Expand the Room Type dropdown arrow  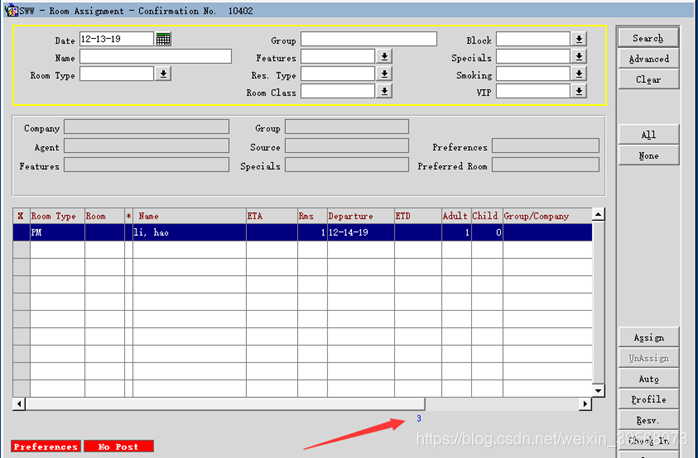pyautogui.click(x=163, y=74)
